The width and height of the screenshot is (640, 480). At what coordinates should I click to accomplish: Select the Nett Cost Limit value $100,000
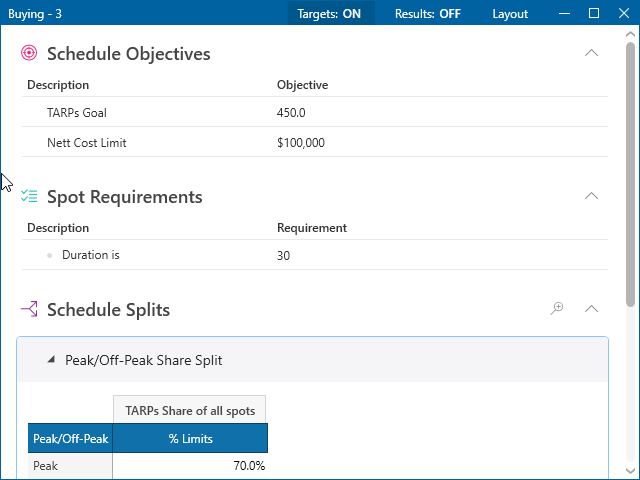point(301,143)
